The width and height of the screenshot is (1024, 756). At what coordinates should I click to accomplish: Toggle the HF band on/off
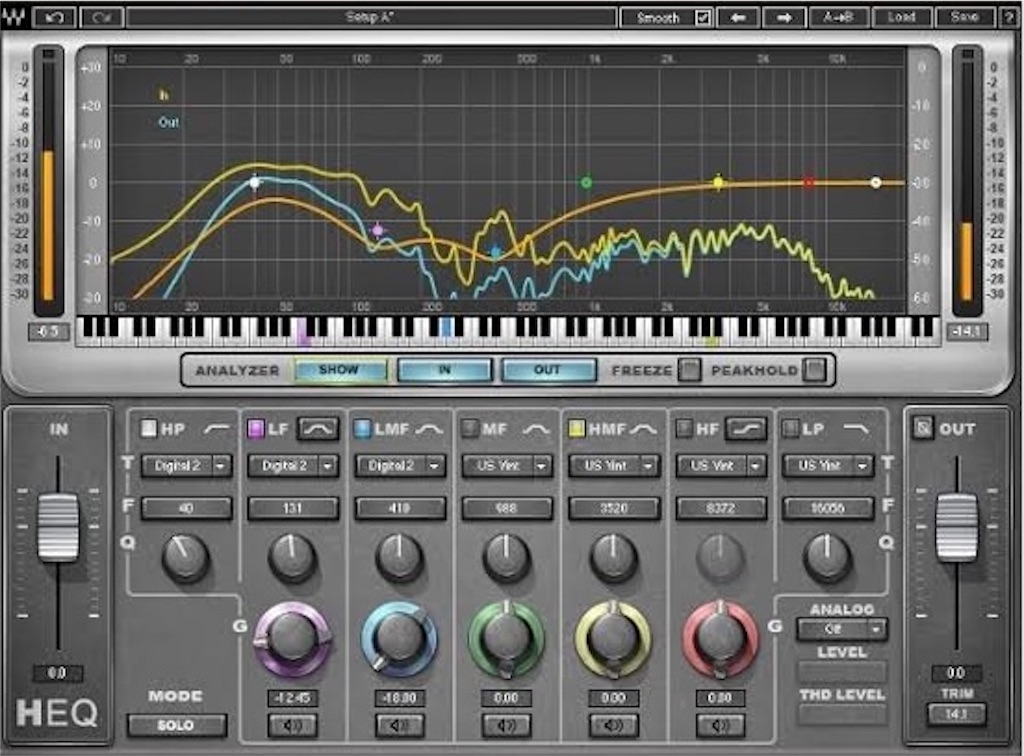pos(684,428)
